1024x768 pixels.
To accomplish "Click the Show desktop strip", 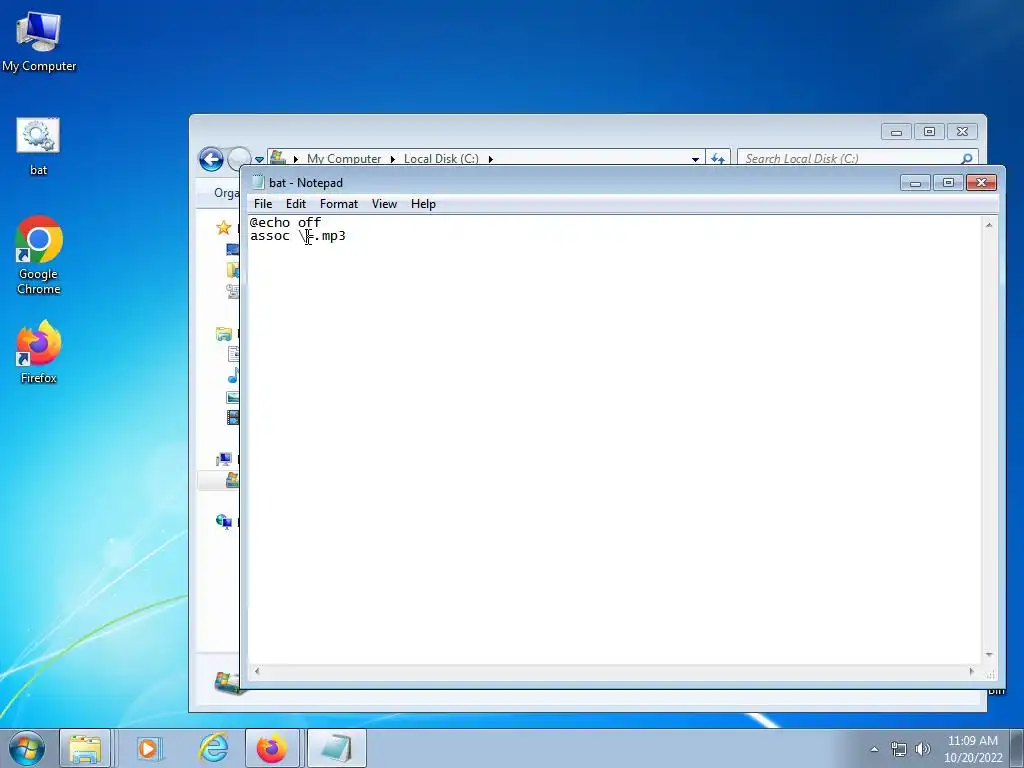I will coord(1017,748).
